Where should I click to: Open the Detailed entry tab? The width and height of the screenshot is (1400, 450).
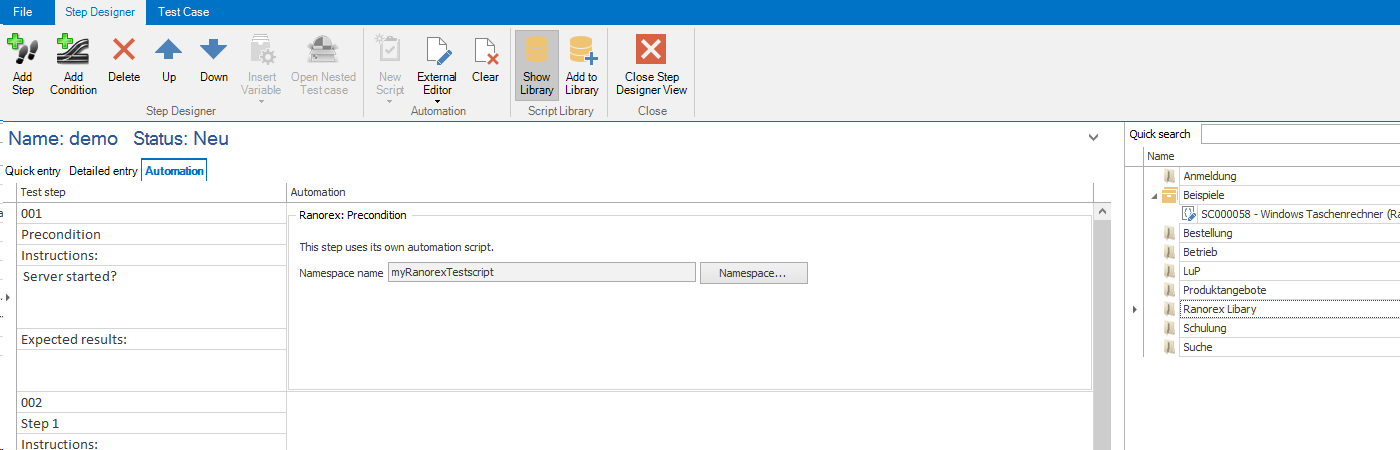[x=103, y=171]
